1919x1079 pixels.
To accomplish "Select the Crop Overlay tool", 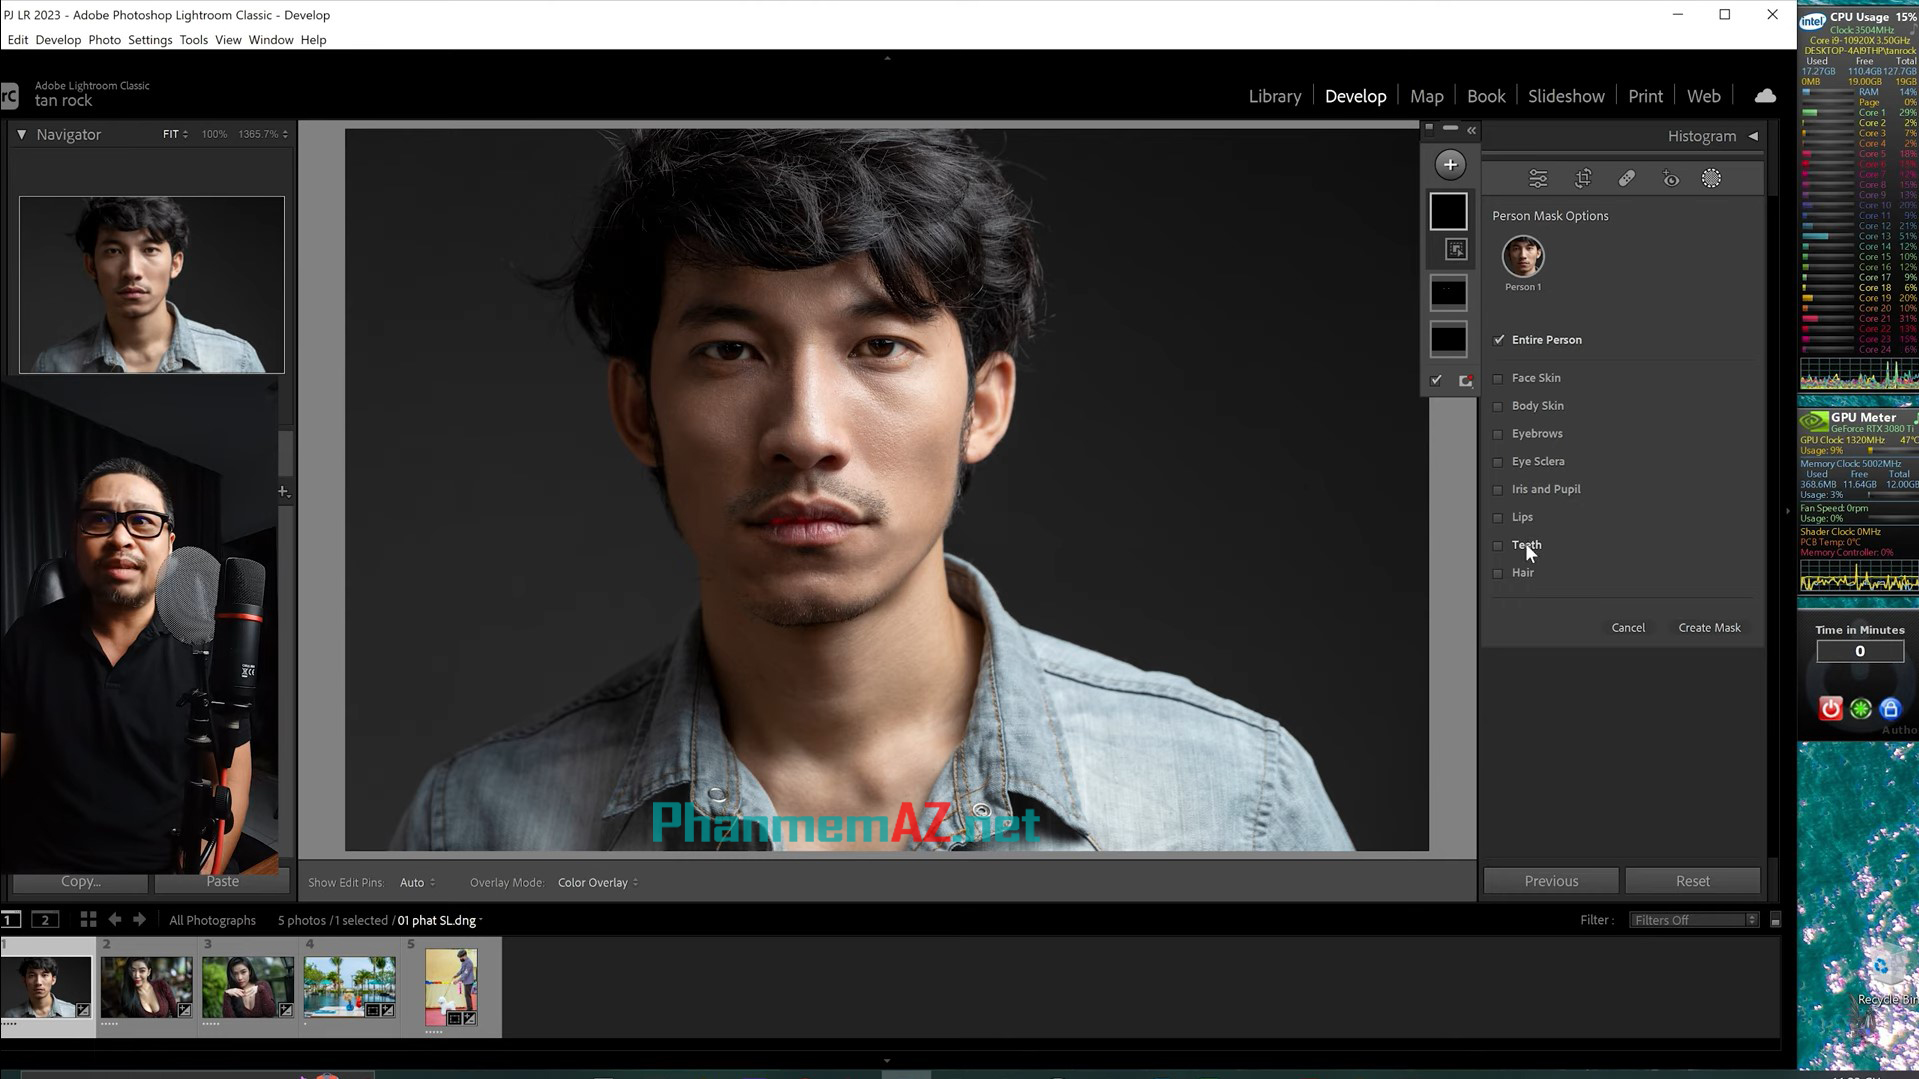I will pos(1583,177).
